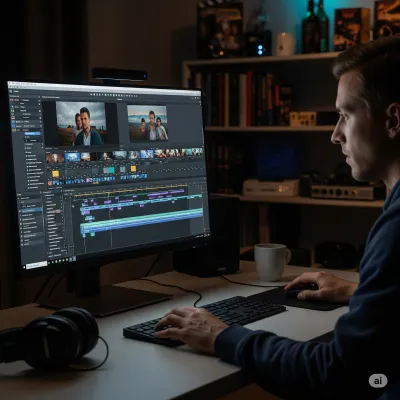
Task: Select the bright blue sky clip thumbnail
Action: (x=72, y=157)
